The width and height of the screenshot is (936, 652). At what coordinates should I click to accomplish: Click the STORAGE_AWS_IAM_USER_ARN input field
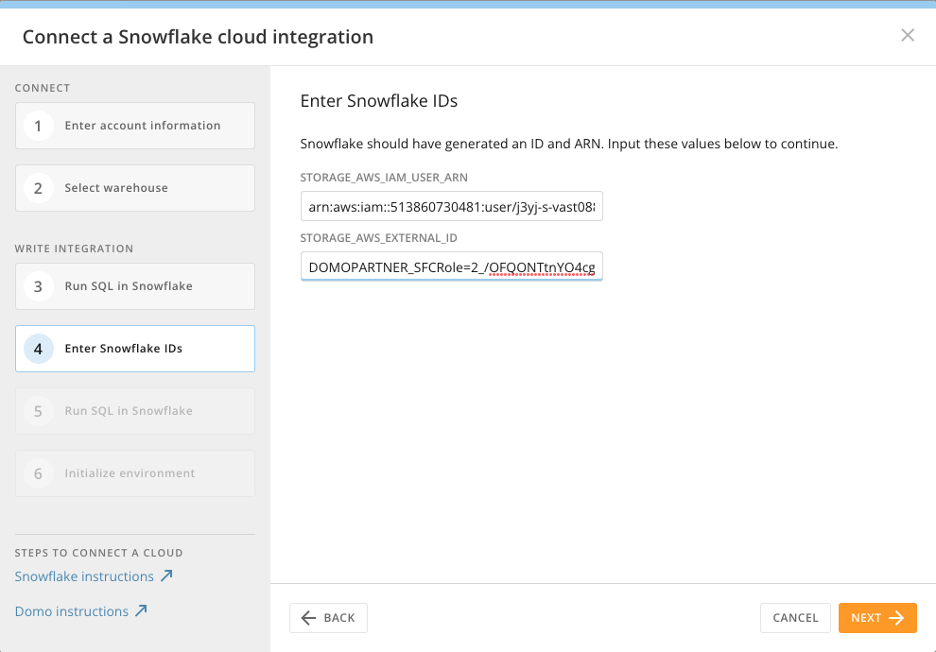click(x=451, y=206)
